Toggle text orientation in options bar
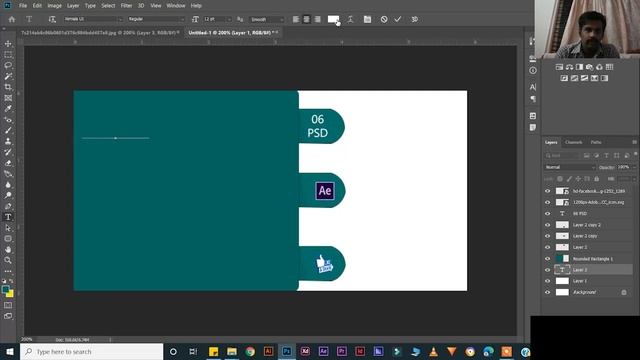This screenshot has width=640, height=360. (52, 19)
